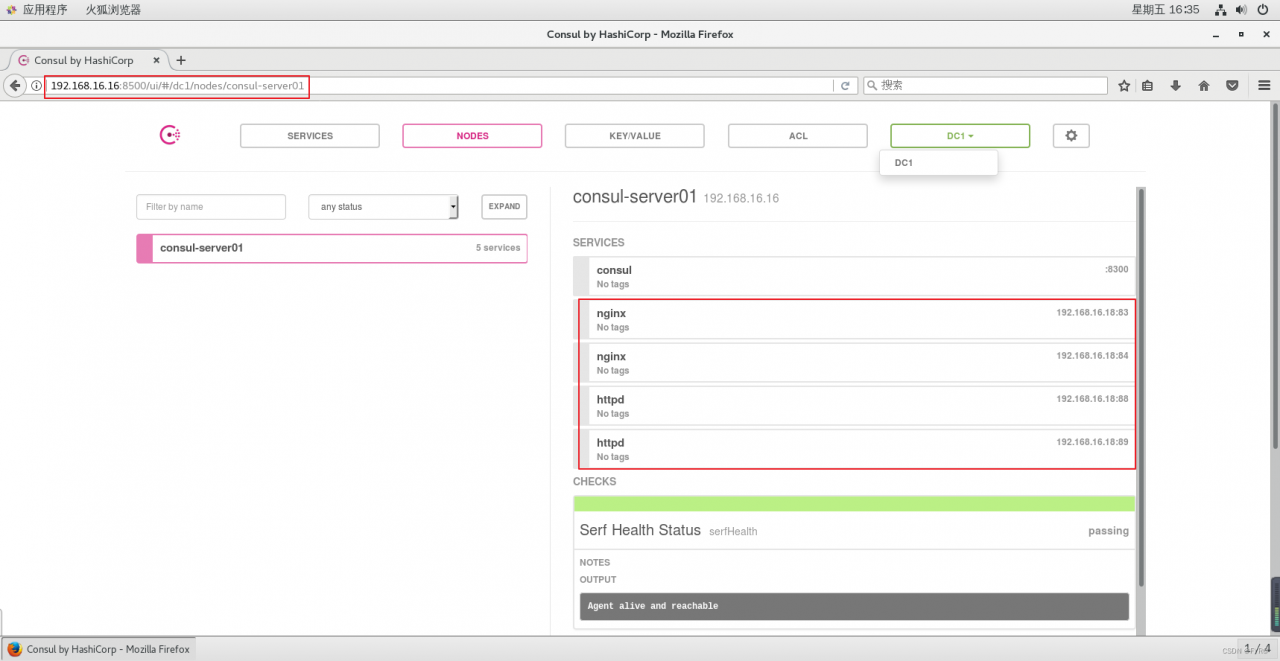Switch to the SERVICES tab
Image resolution: width=1280 pixels, height=661 pixels.
310,136
